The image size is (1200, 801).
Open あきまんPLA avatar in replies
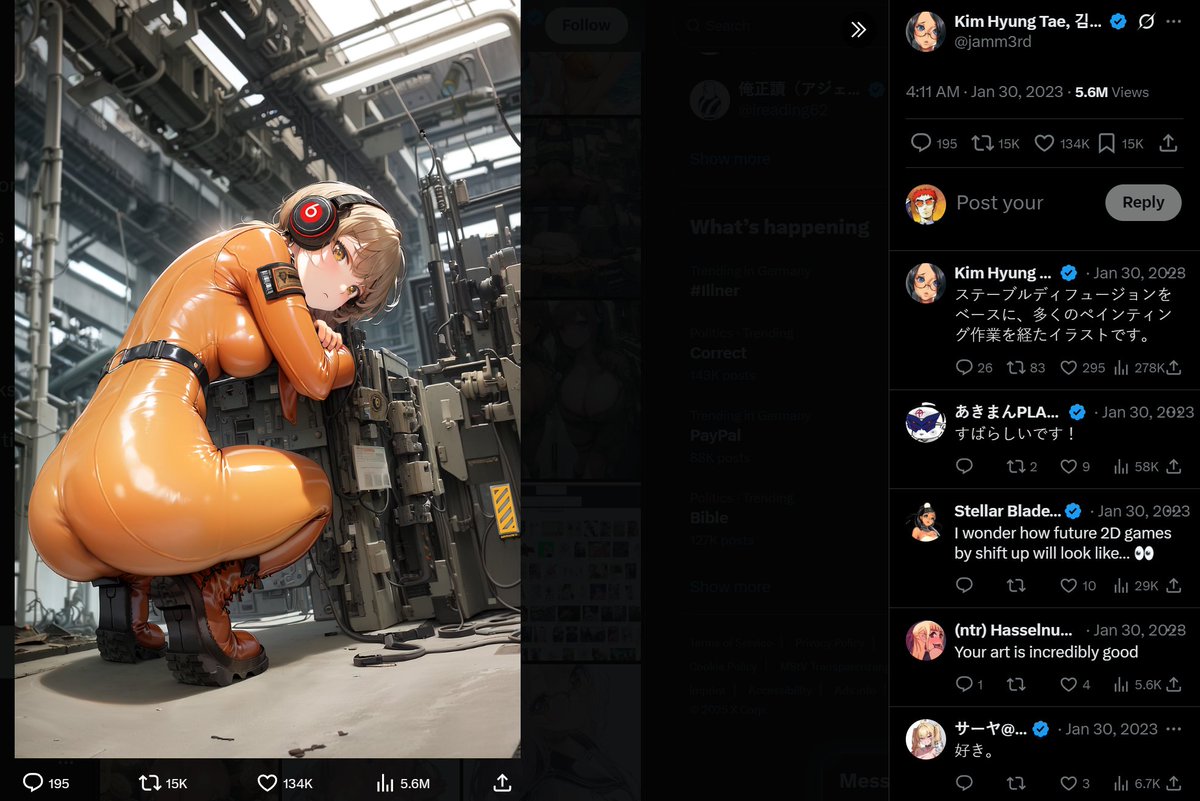[925, 422]
